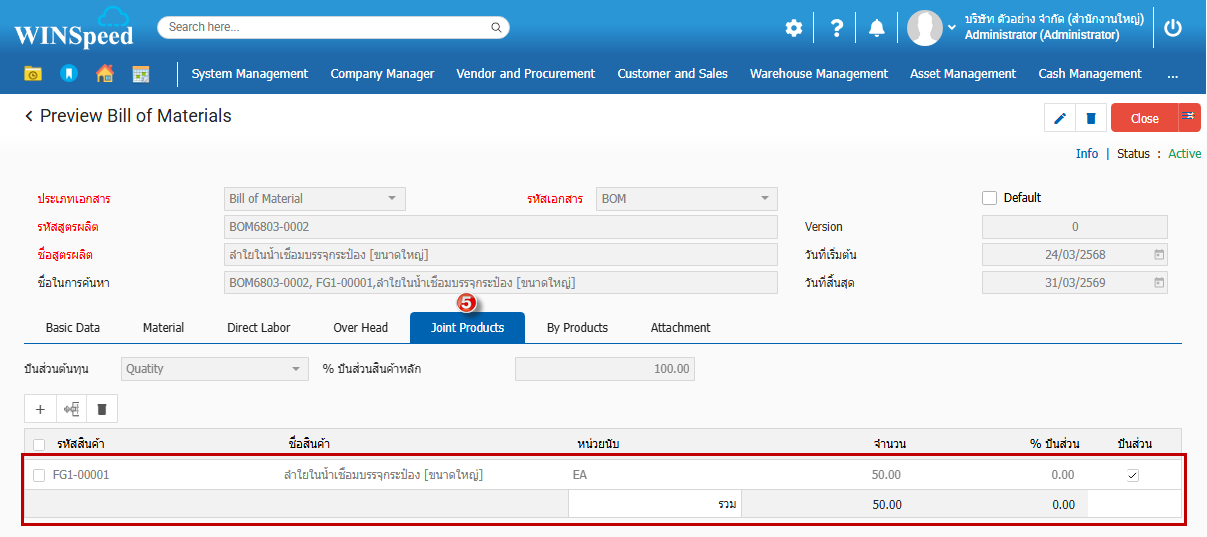Click the power logout icon
The height and width of the screenshot is (537, 1207).
pyautogui.click(x=1173, y=28)
